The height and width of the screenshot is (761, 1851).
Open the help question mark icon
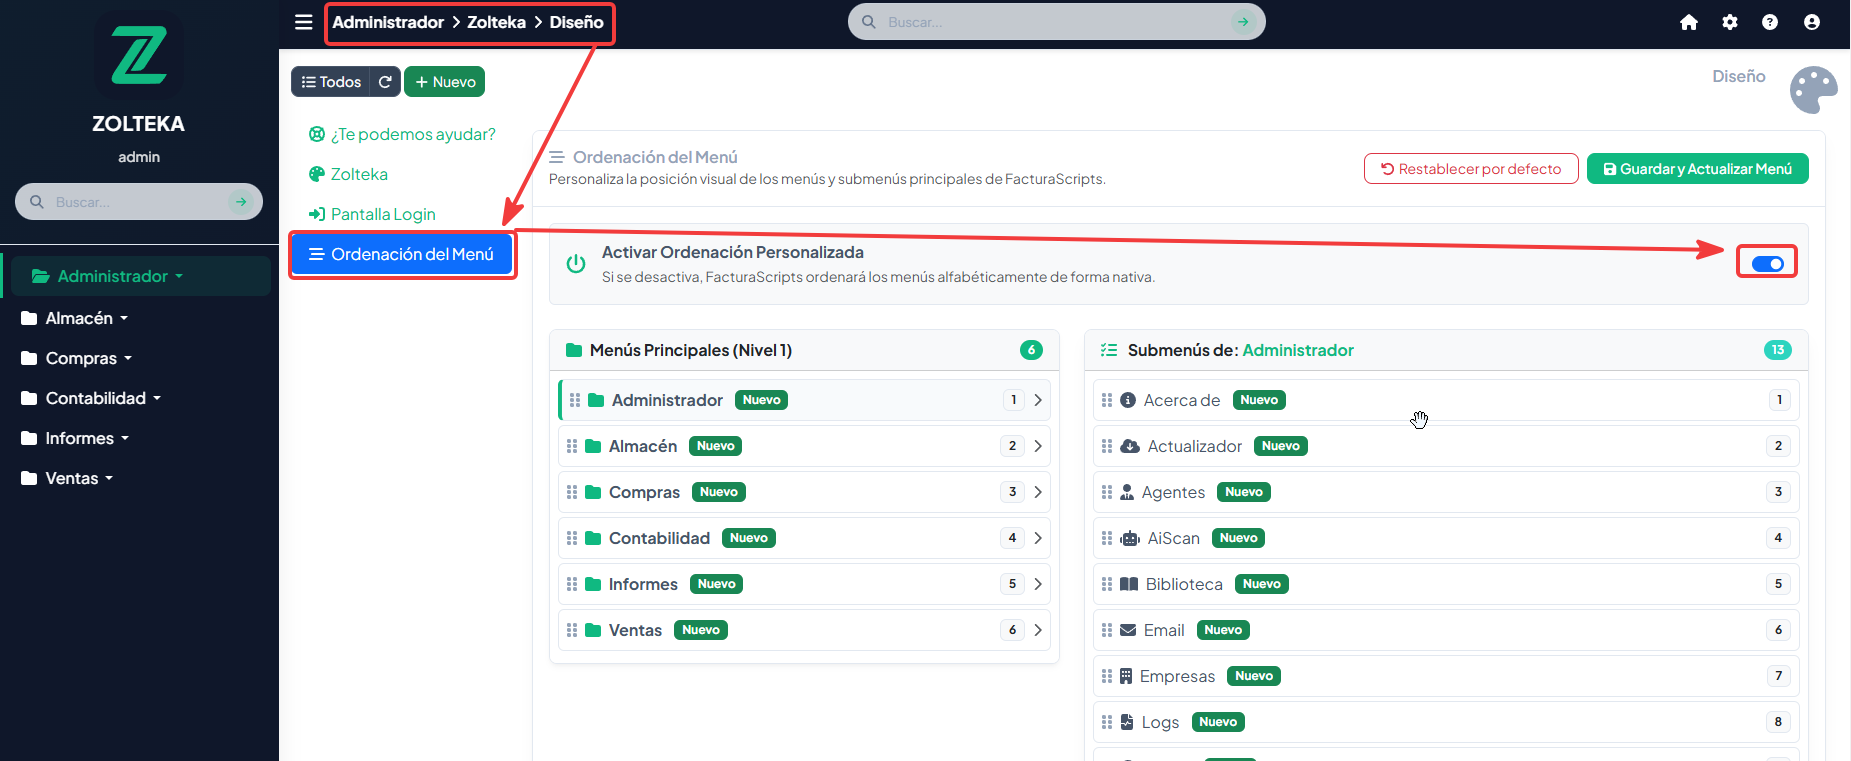1770,22
